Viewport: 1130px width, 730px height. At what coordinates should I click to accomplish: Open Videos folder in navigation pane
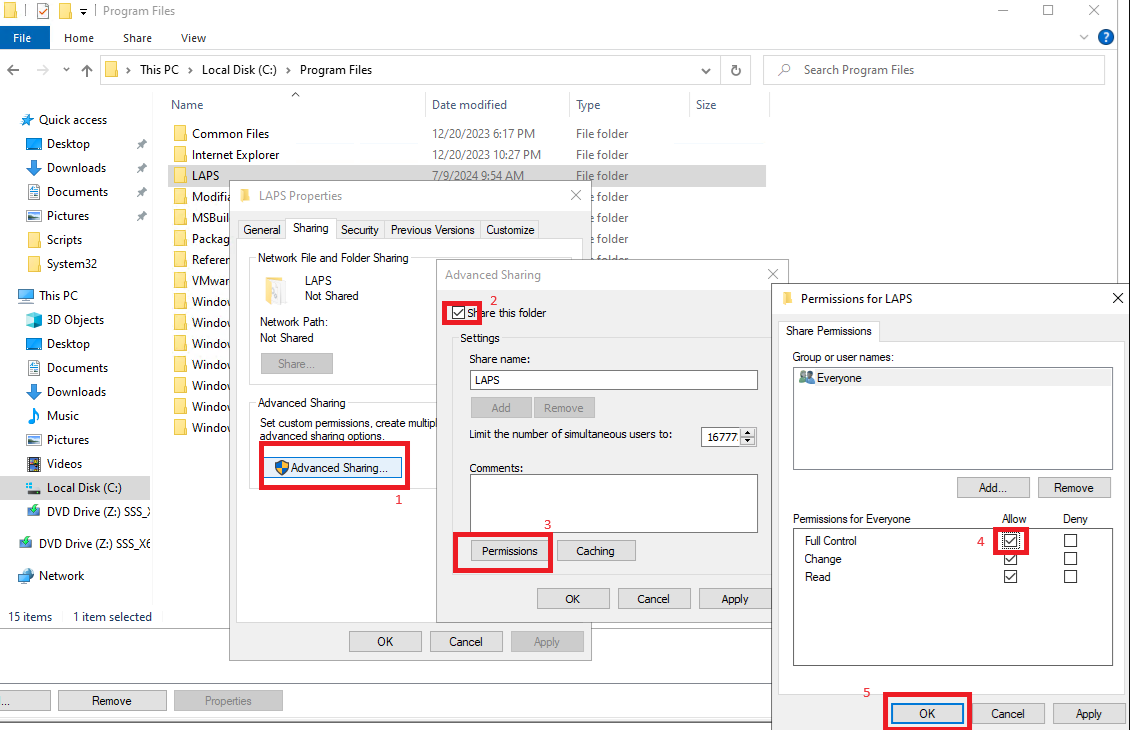coord(64,464)
